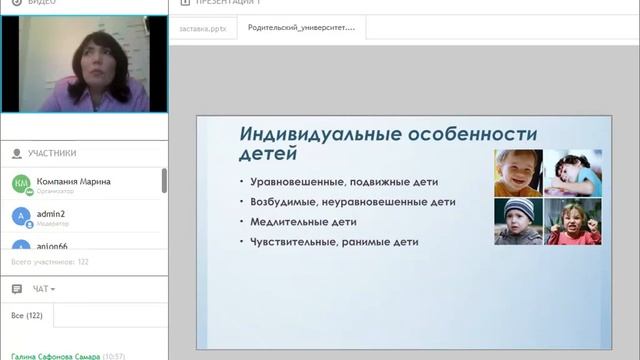Image resolution: width=640 pixels, height=360 pixels.
Task: Click the participants list scrollbar
Action: [164, 180]
